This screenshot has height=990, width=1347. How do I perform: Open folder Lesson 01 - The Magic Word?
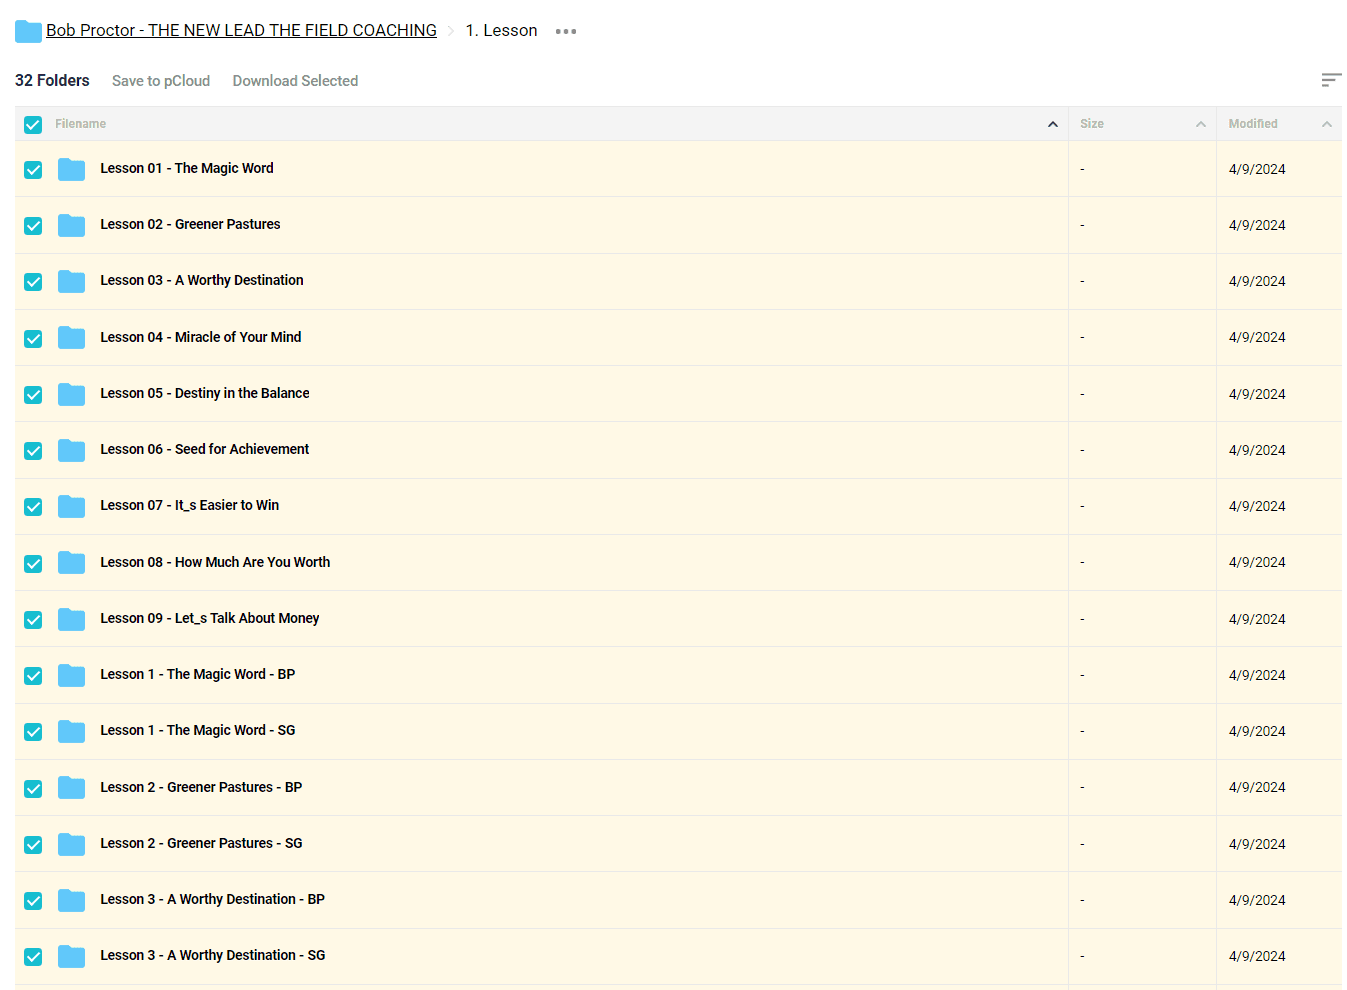tap(187, 168)
